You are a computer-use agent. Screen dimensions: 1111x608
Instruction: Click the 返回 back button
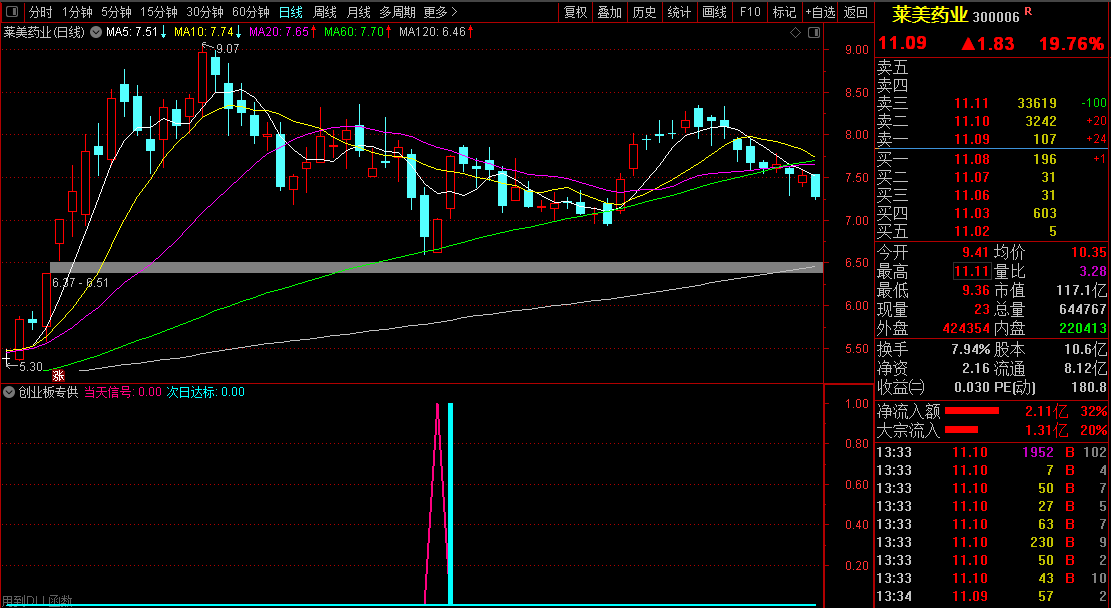tap(856, 12)
